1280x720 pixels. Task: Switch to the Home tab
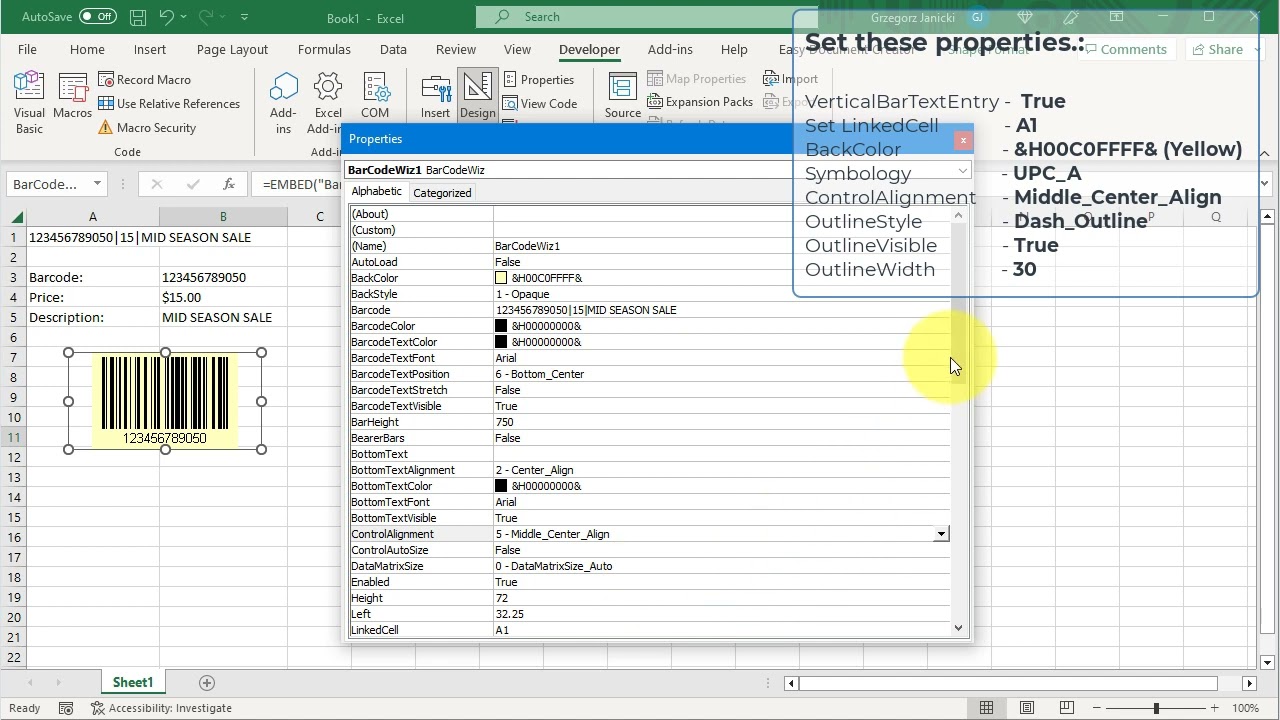click(87, 49)
